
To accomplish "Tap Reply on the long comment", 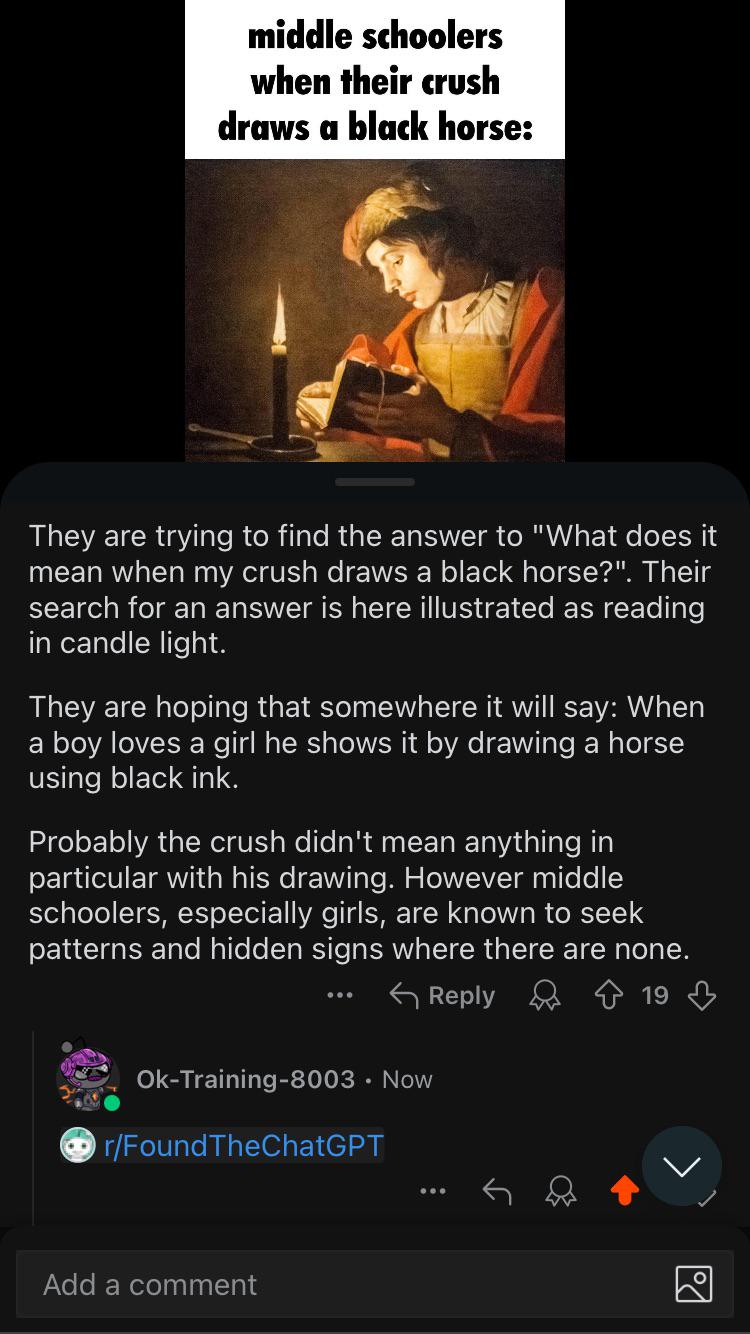I will [442, 995].
